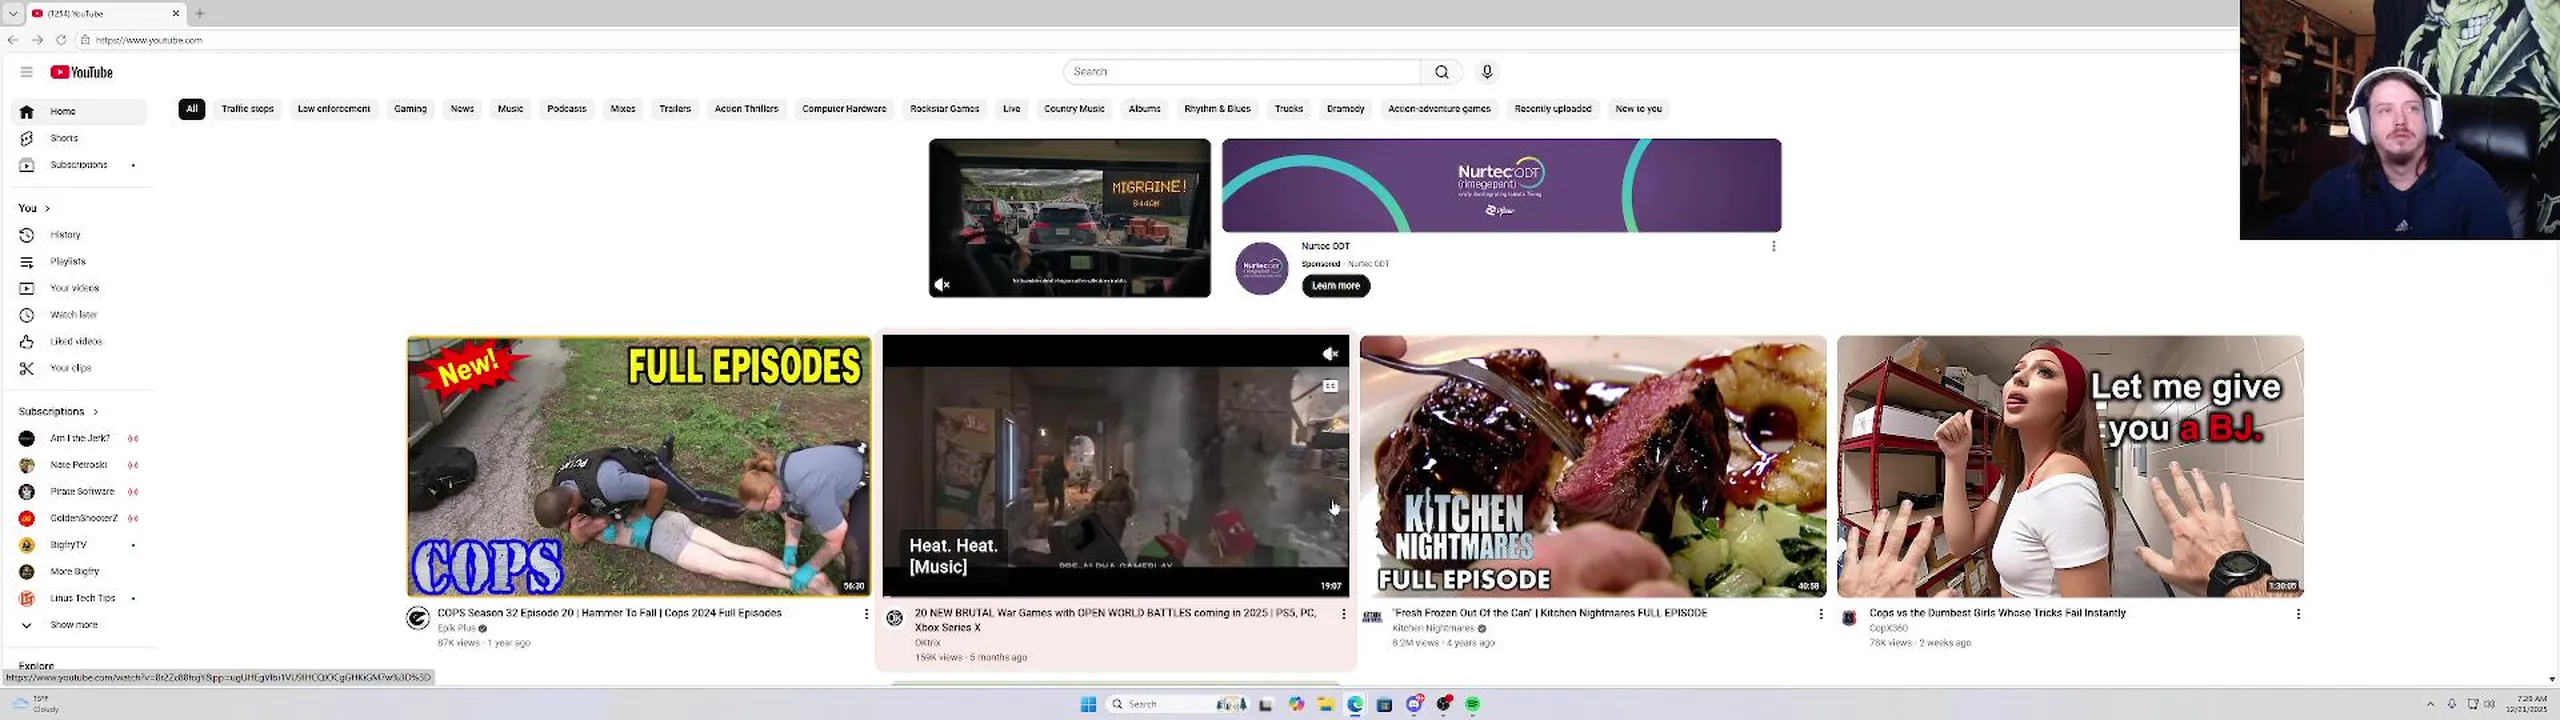Screen dimensions: 2560x720
Task: Select Law enforcement filter chip
Action: tap(334, 109)
